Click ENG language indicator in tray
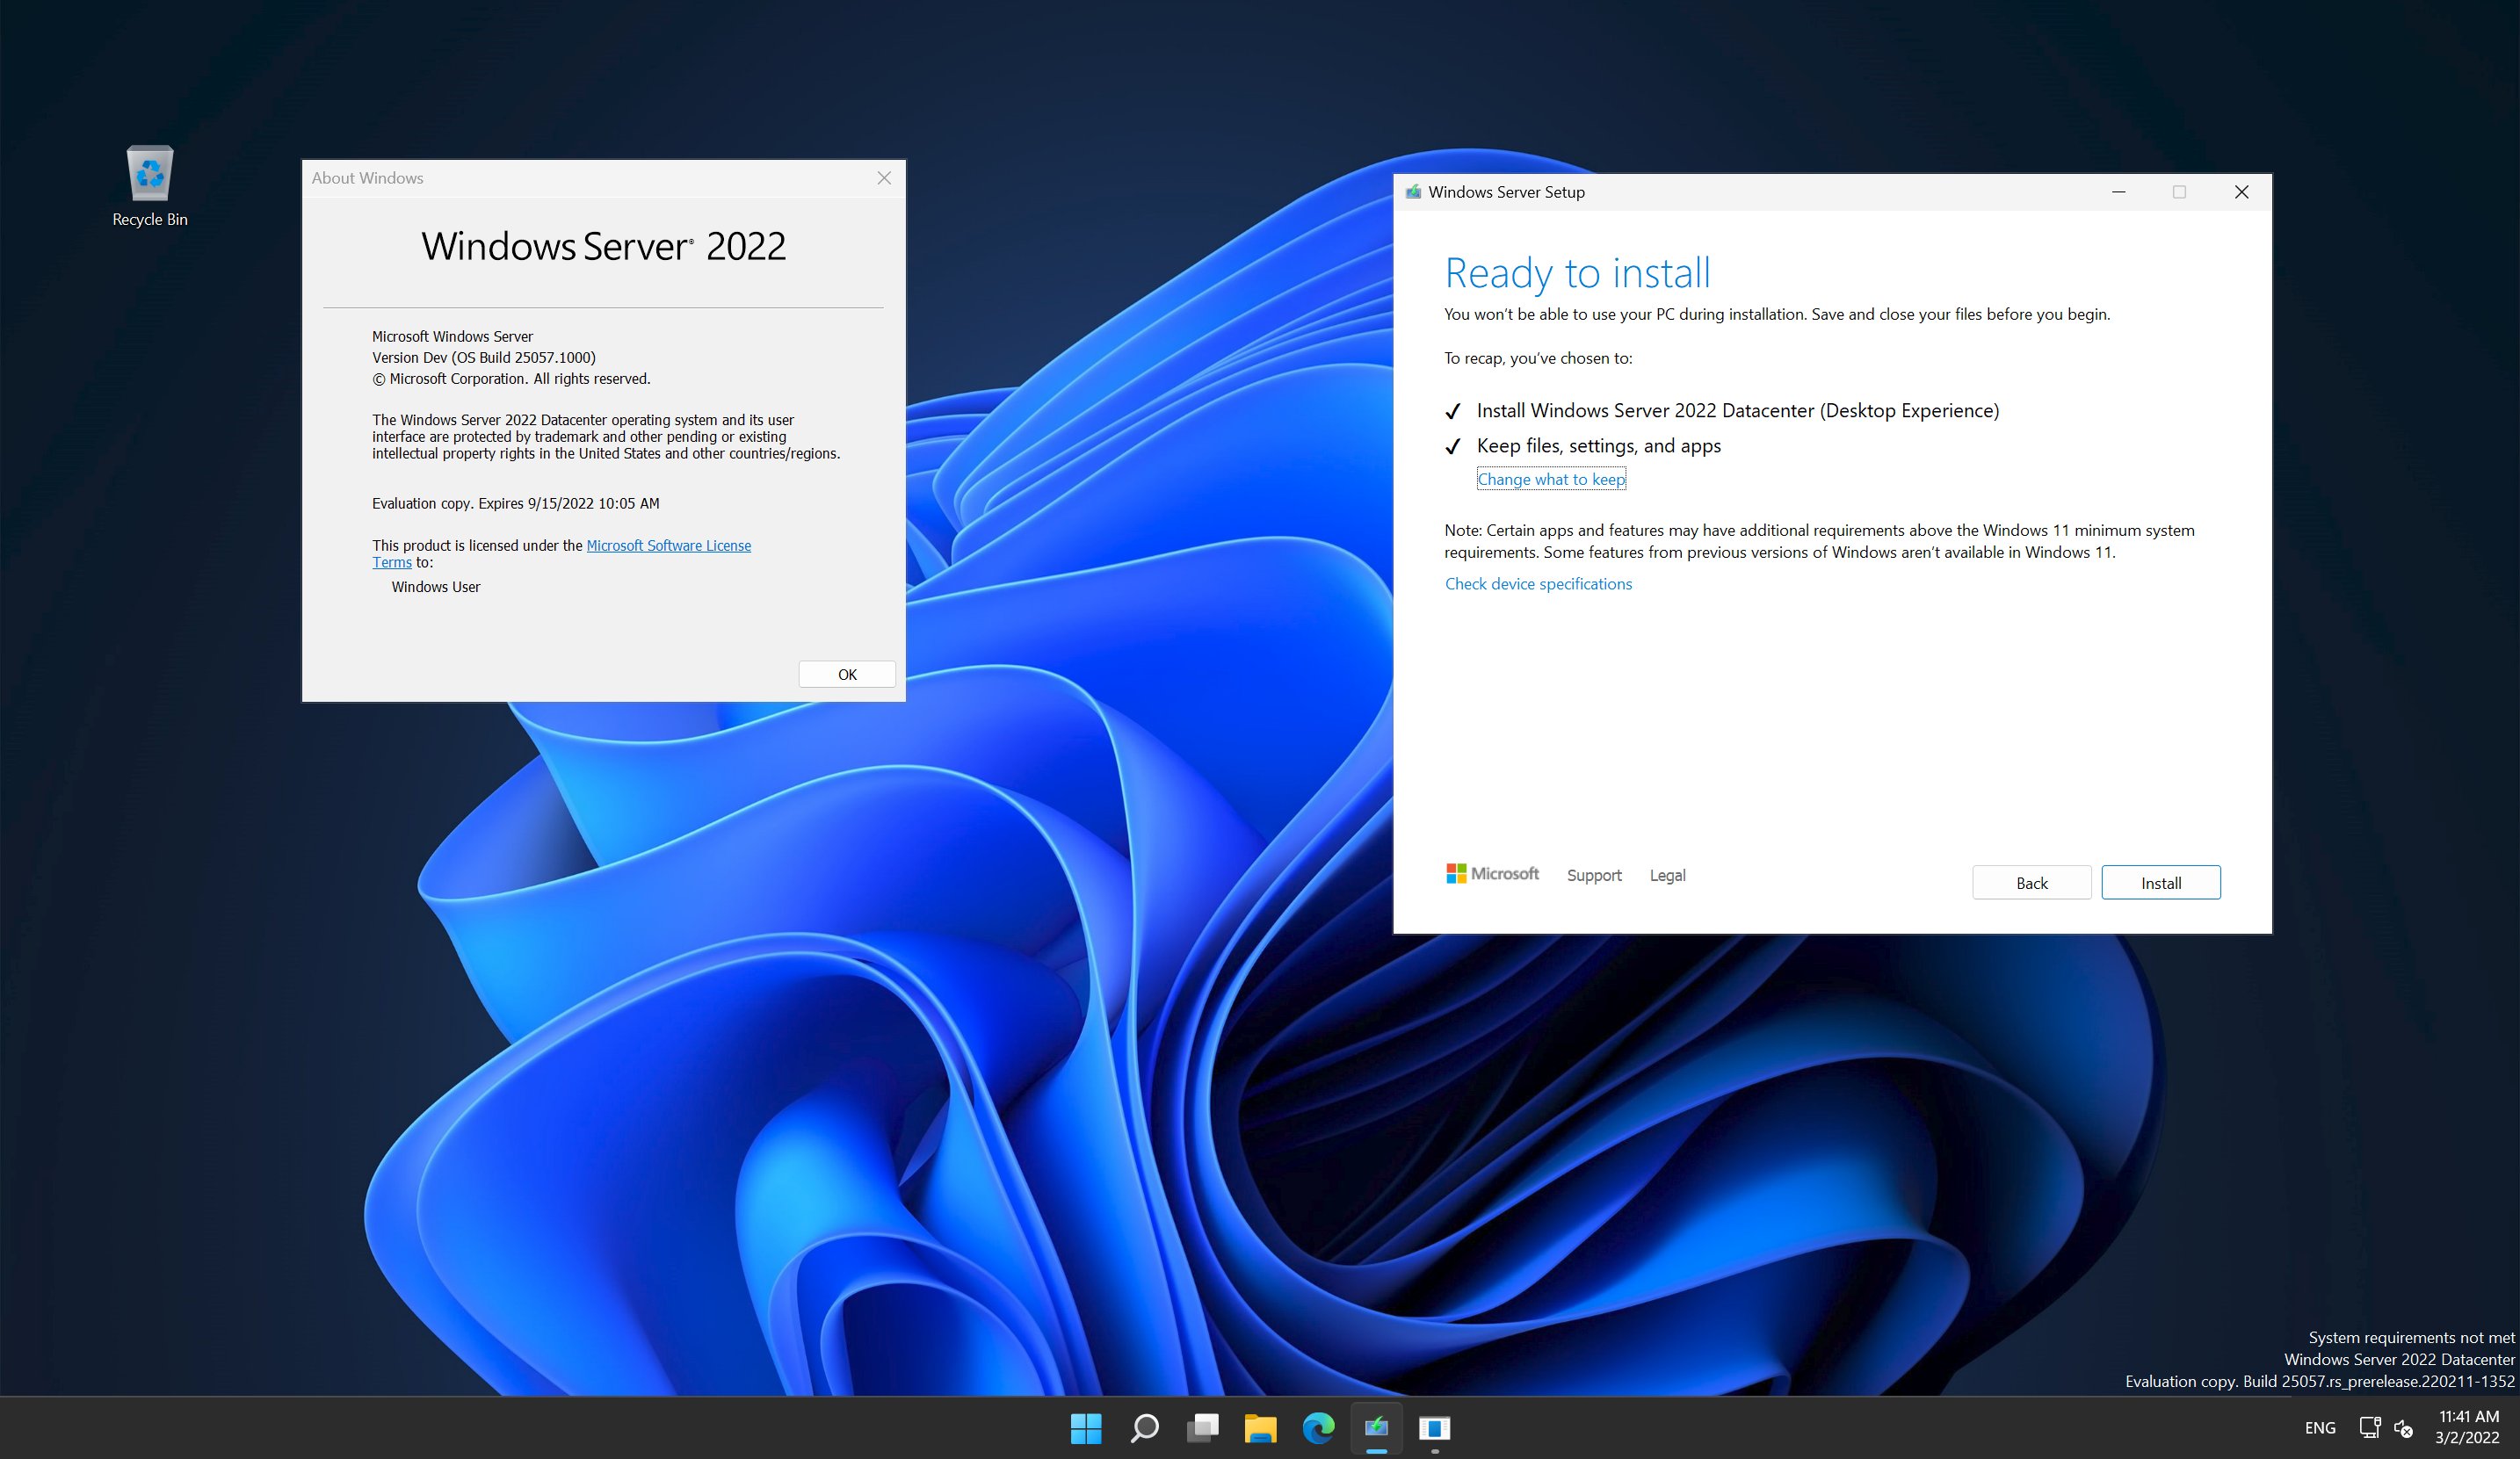The height and width of the screenshot is (1459, 2520). (2320, 1428)
